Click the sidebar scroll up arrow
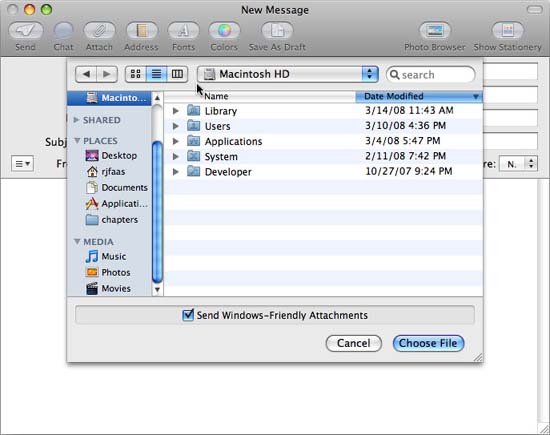 click(157, 98)
